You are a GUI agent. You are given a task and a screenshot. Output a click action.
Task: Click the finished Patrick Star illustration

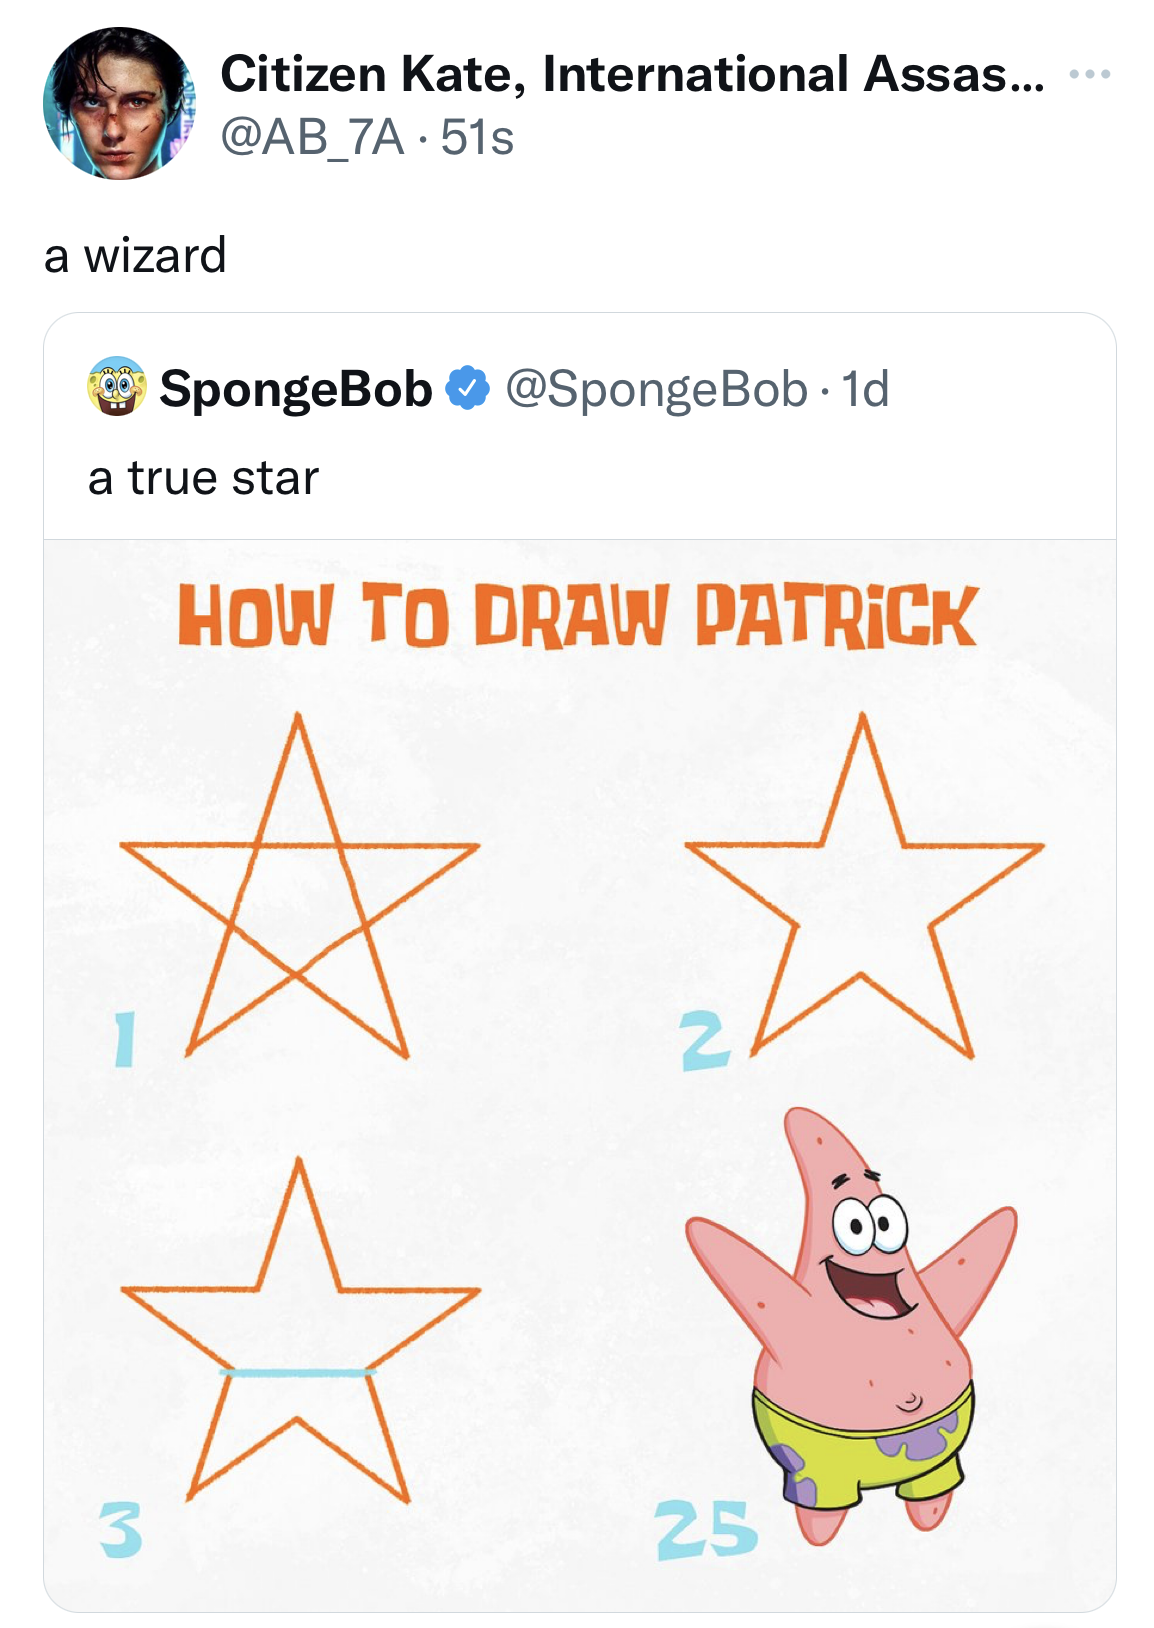[x=851, y=1326]
